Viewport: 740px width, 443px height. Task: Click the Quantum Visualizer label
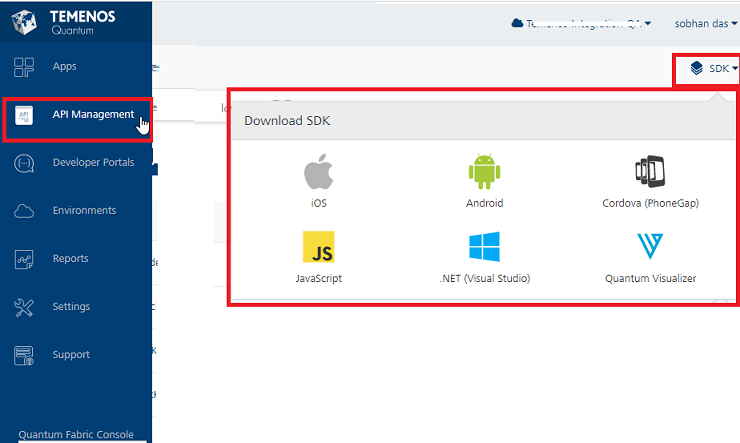click(650, 278)
